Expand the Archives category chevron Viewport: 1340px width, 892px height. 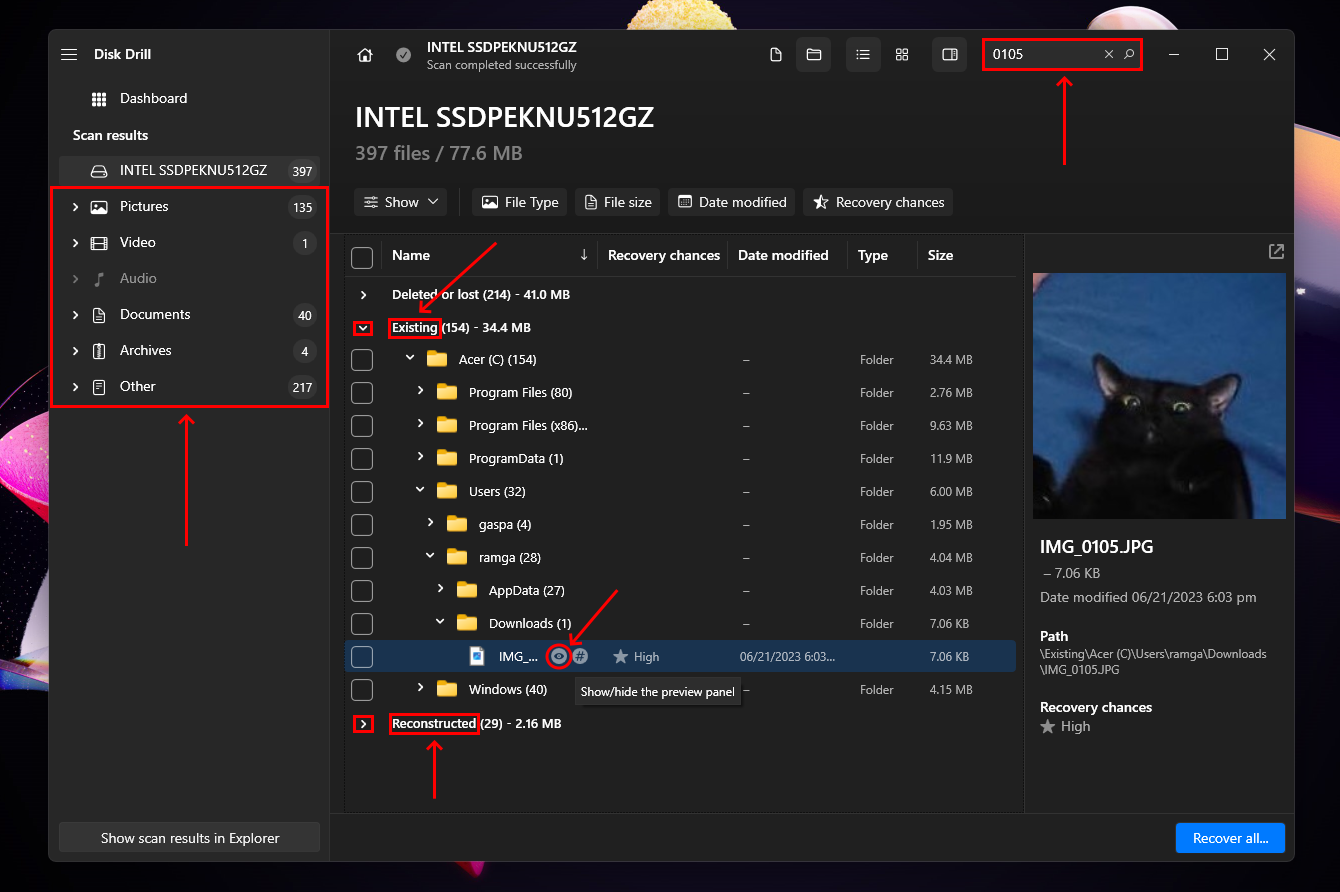(x=75, y=351)
